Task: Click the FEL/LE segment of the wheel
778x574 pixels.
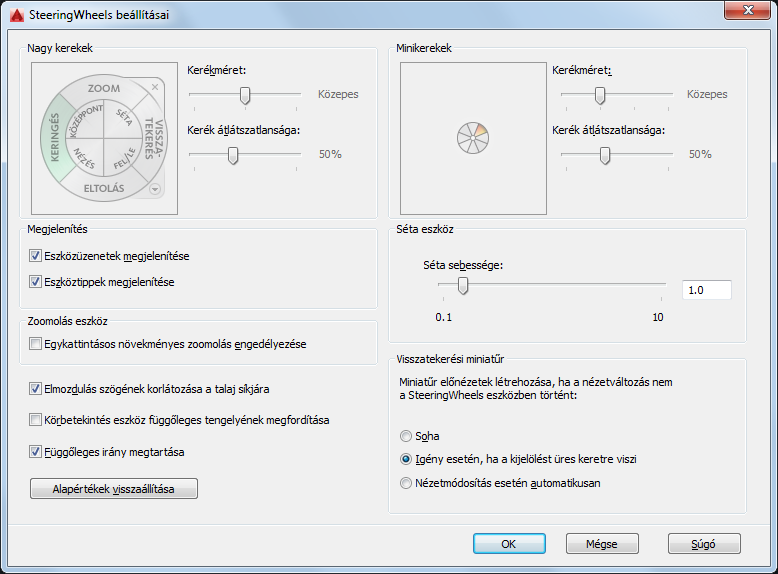Action: point(124,158)
